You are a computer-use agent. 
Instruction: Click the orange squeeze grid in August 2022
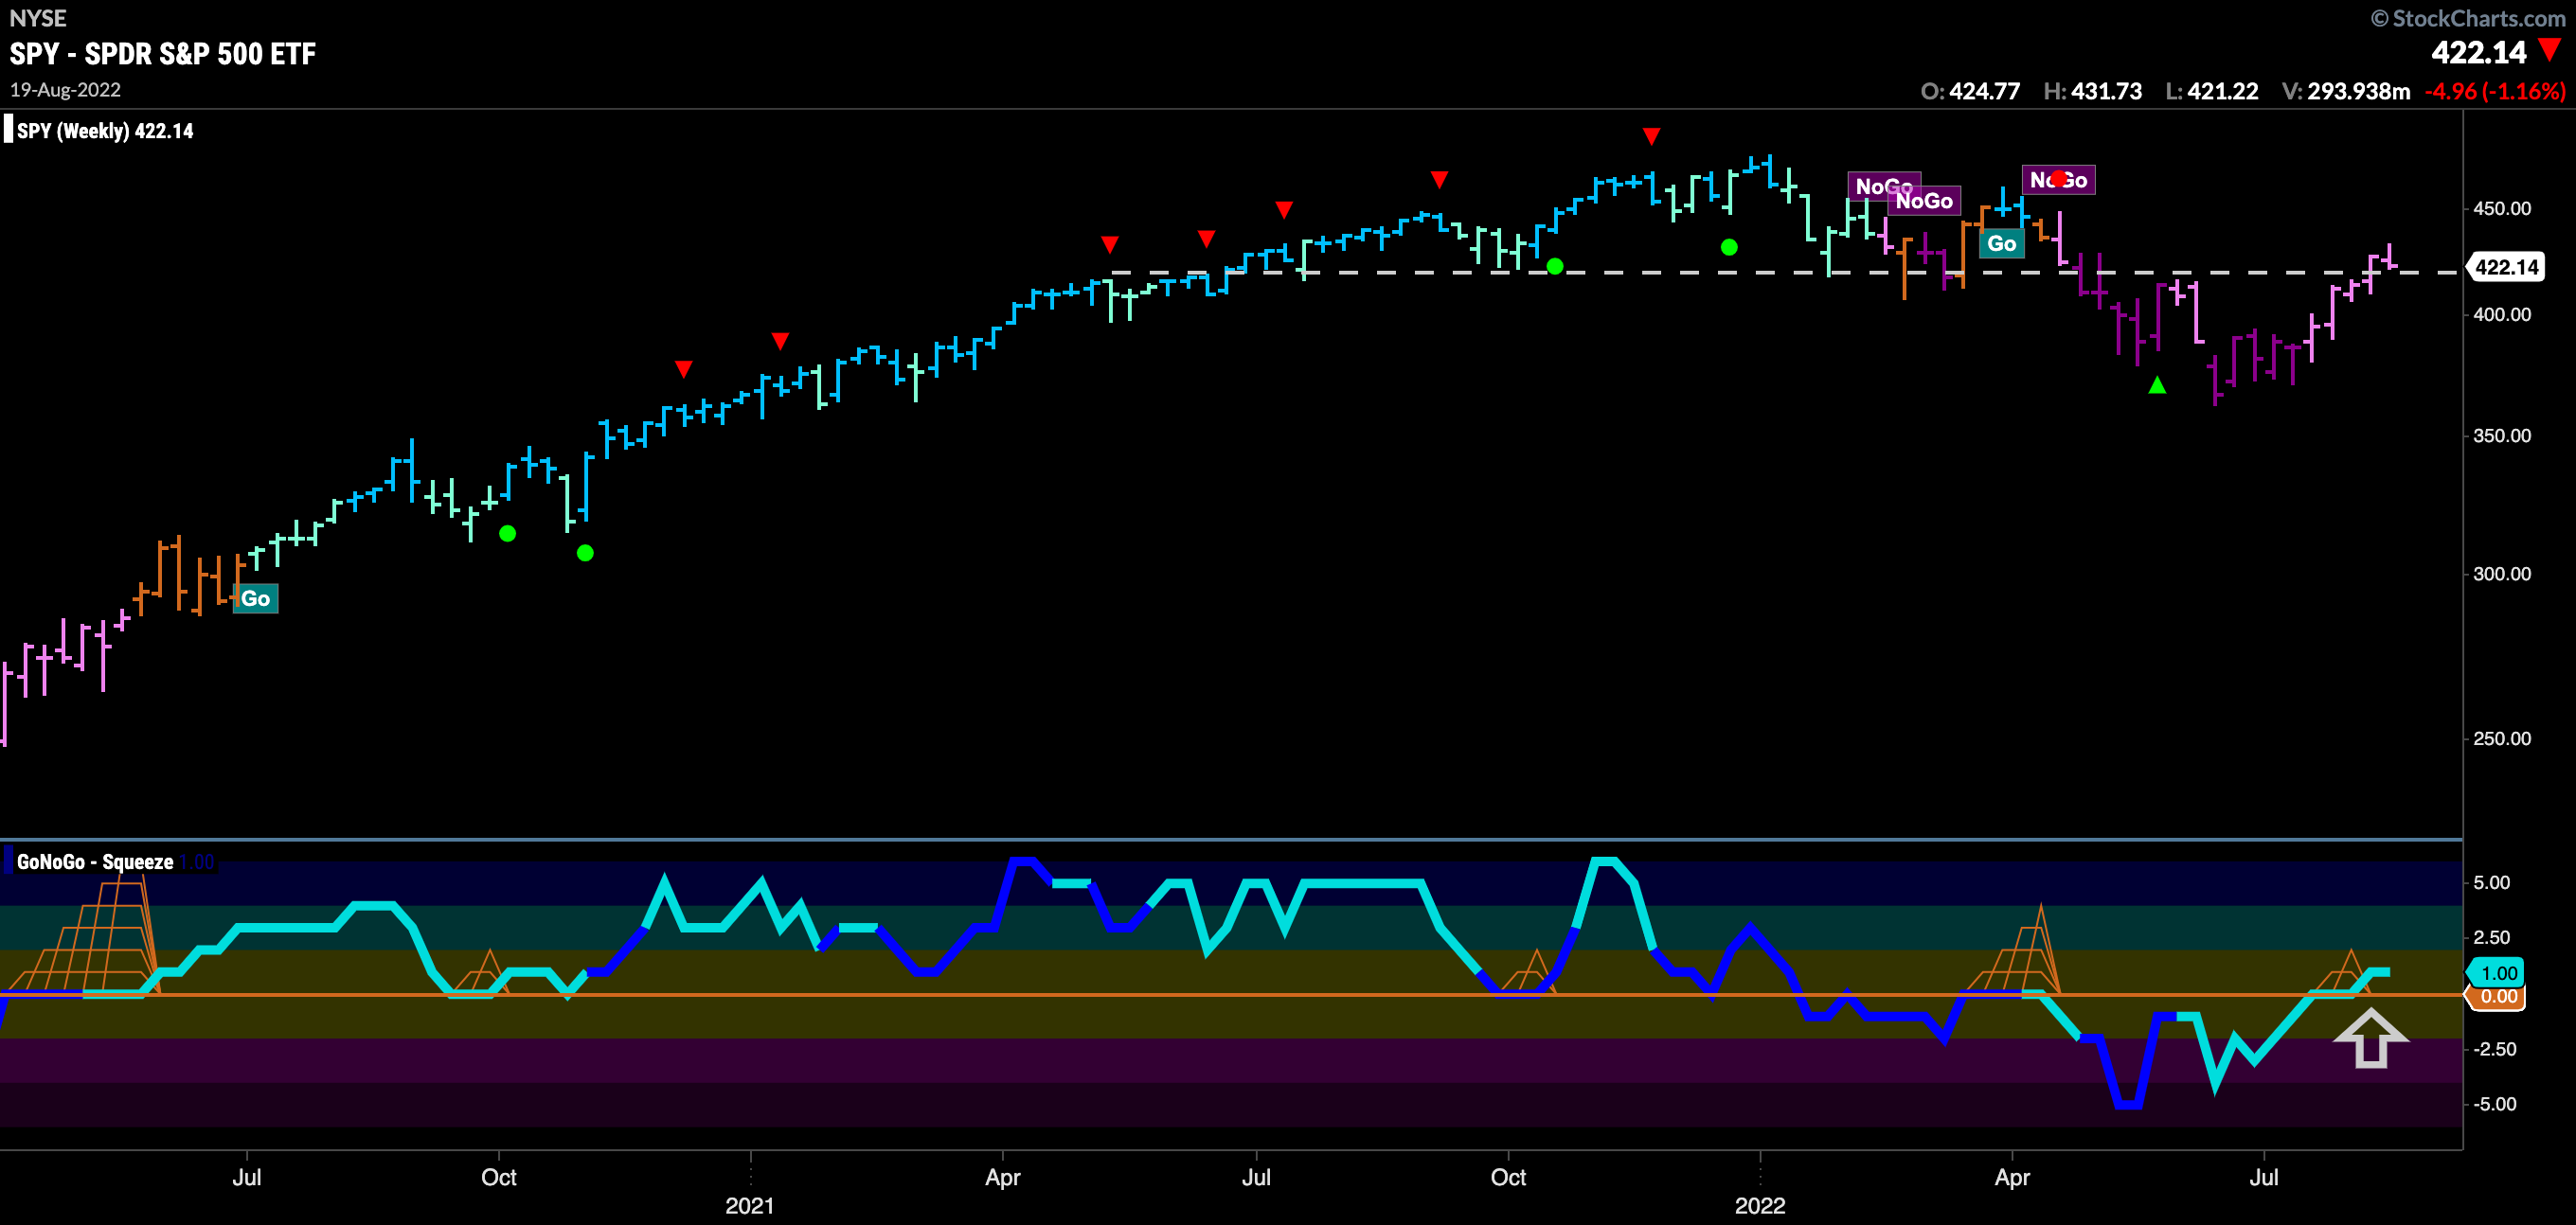click(x=2340, y=972)
